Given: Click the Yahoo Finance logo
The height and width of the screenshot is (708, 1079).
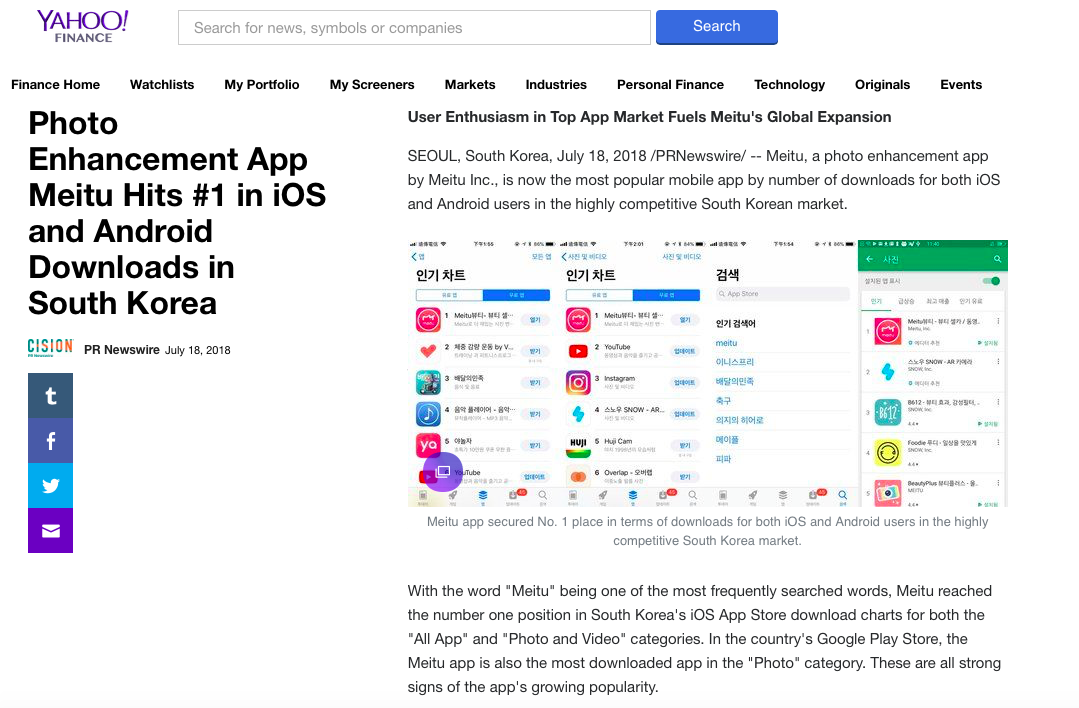Looking at the screenshot, I should point(83,27).
